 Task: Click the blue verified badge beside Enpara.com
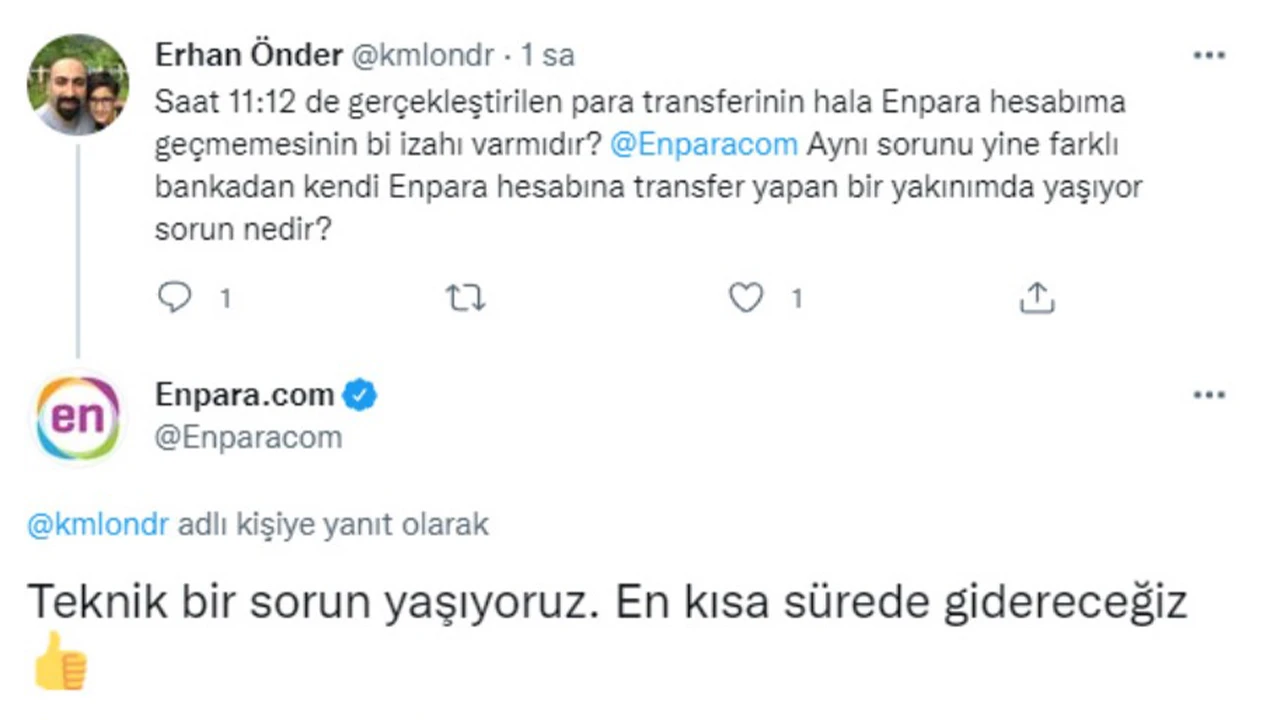coord(360,396)
